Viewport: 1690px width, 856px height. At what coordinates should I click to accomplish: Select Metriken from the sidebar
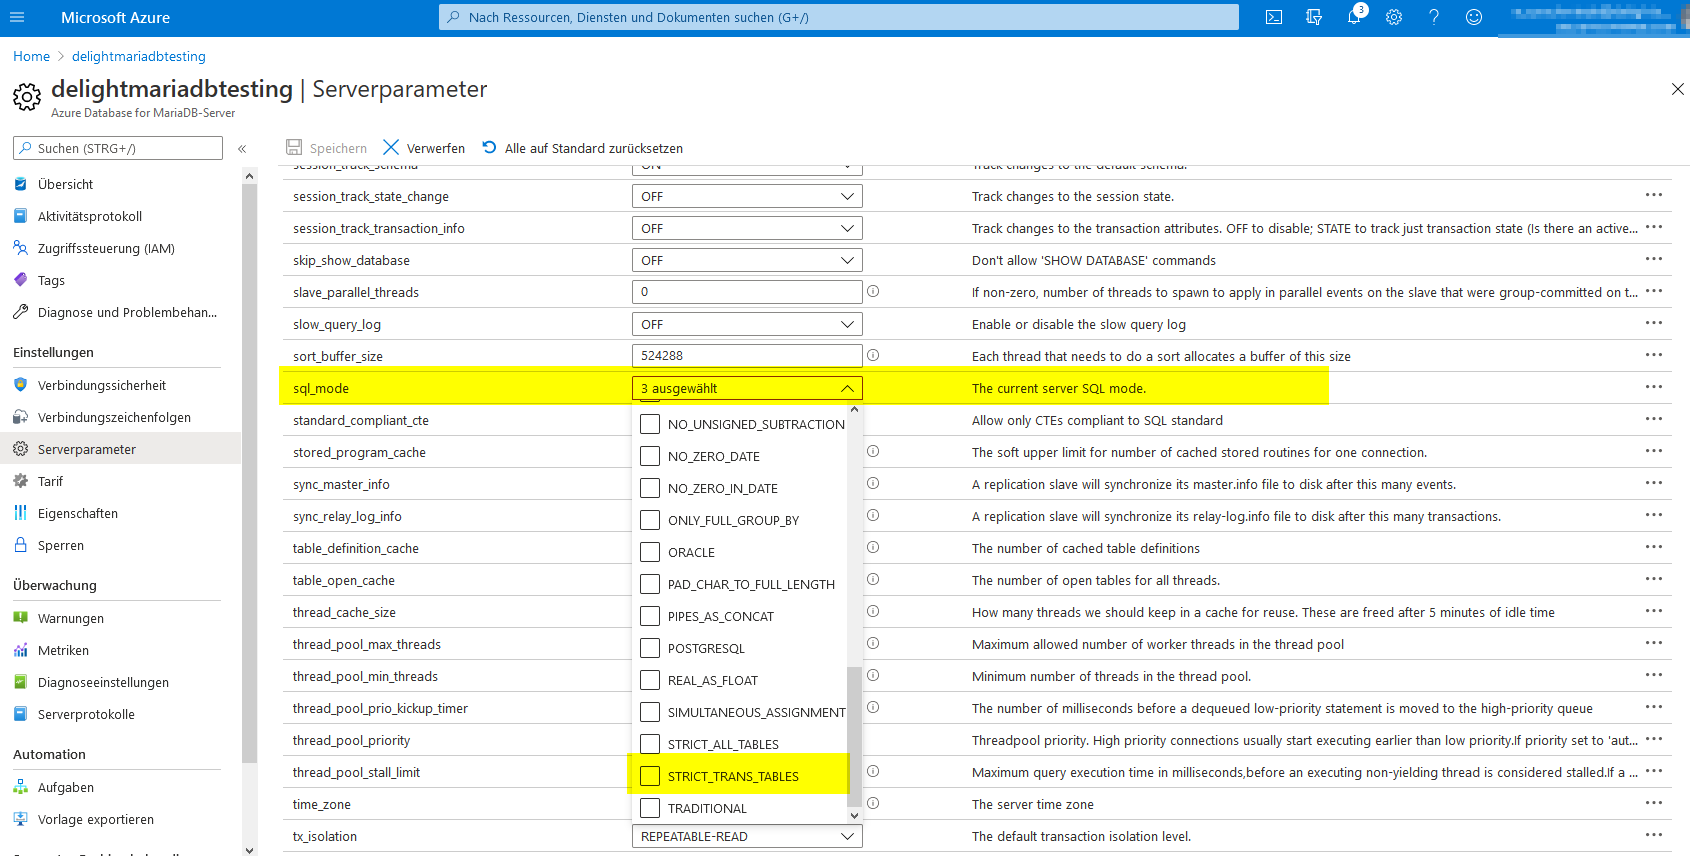[63, 650]
